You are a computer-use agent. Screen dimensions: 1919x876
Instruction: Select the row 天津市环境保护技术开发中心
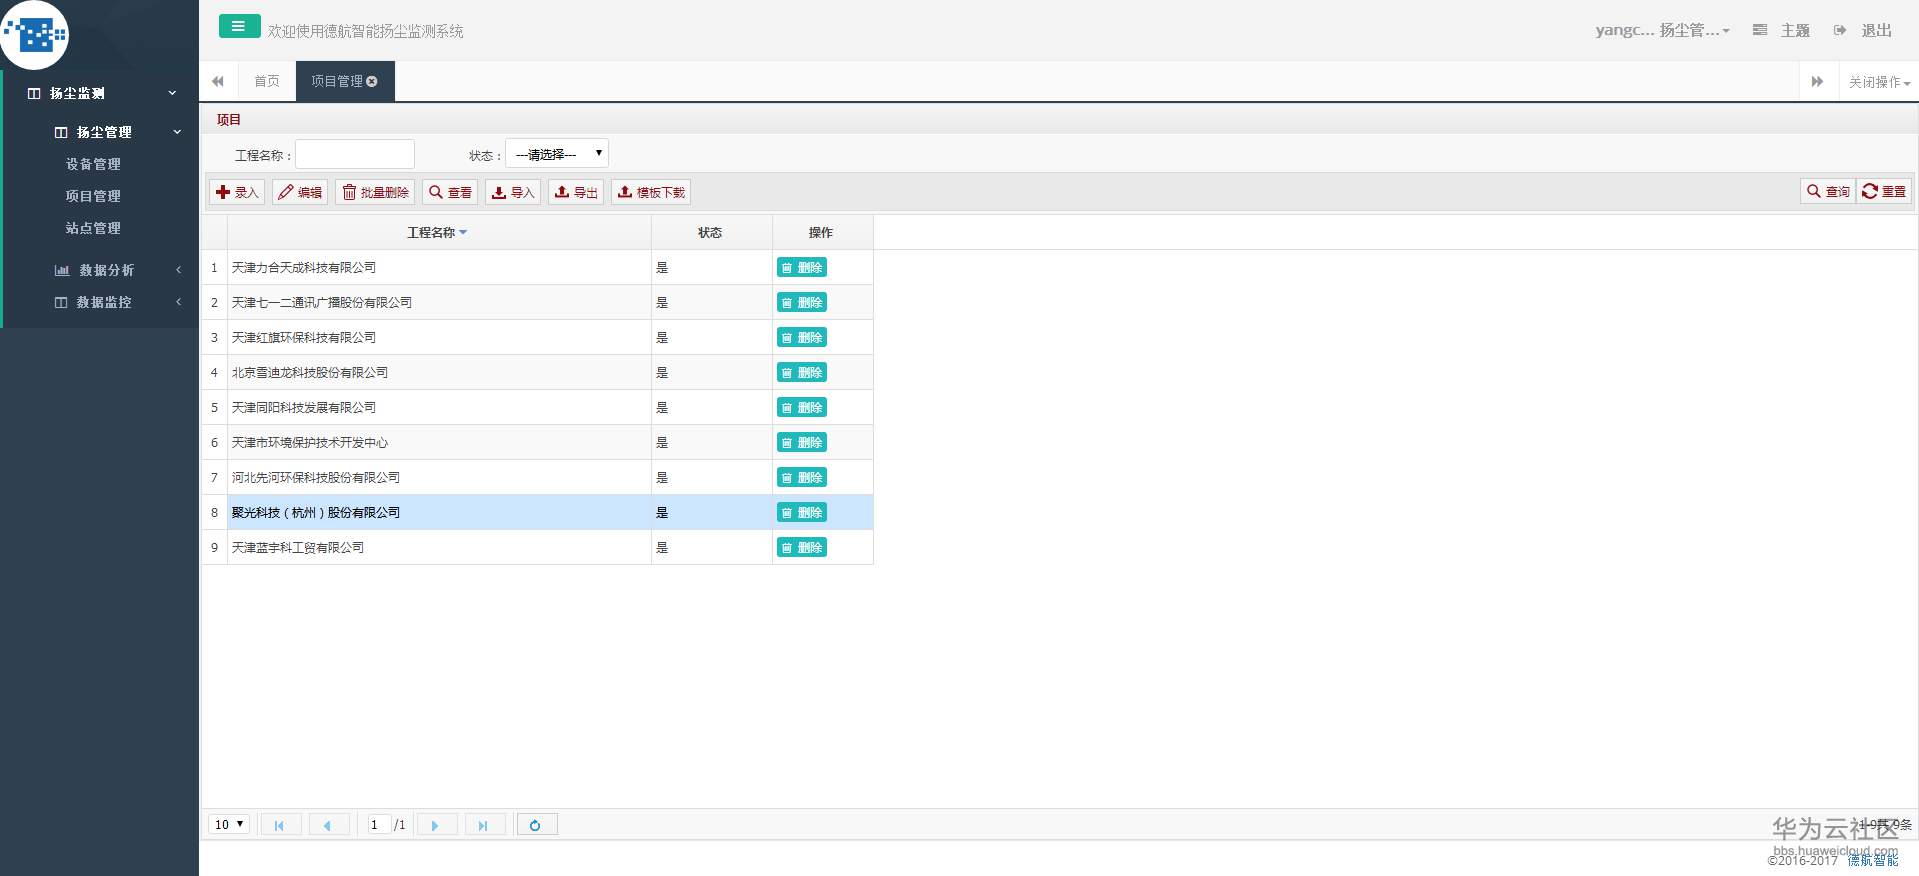(x=538, y=443)
